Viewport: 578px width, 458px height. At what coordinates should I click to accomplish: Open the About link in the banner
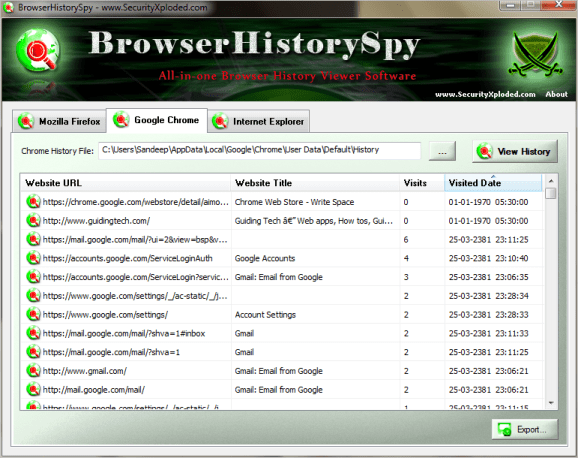point(556,94)
